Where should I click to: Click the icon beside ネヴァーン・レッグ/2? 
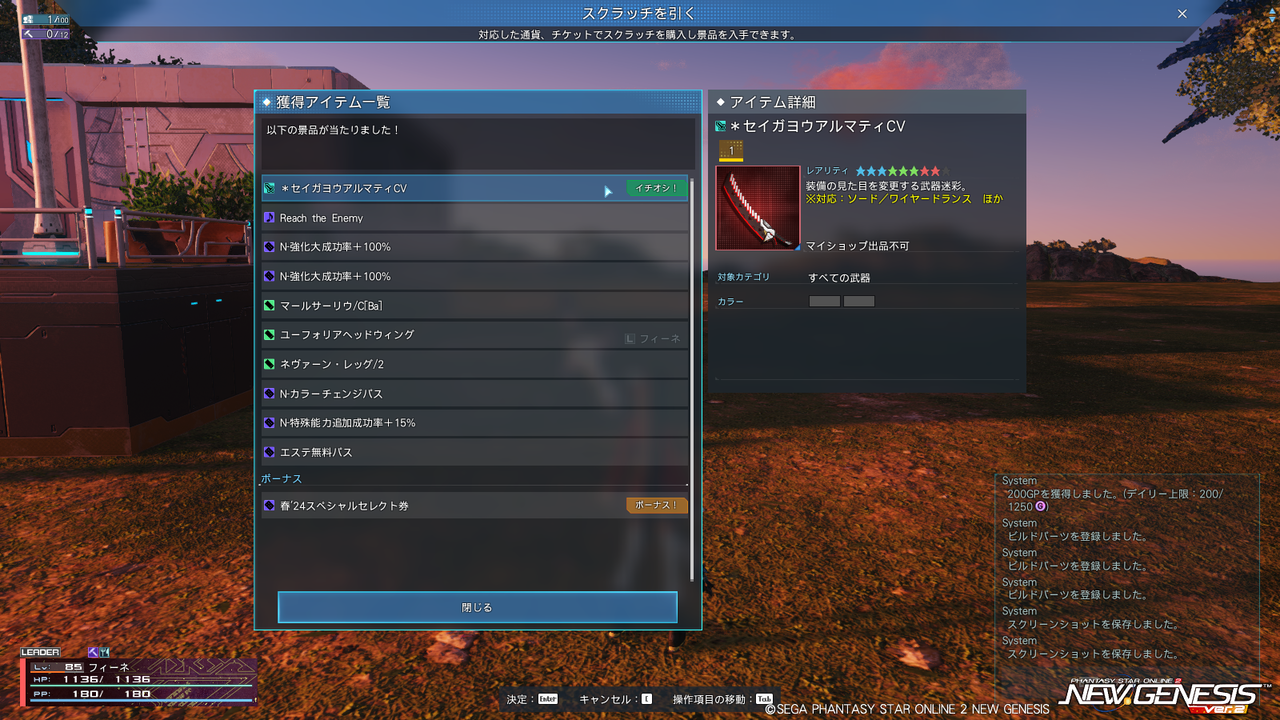(x=269, y=364)
